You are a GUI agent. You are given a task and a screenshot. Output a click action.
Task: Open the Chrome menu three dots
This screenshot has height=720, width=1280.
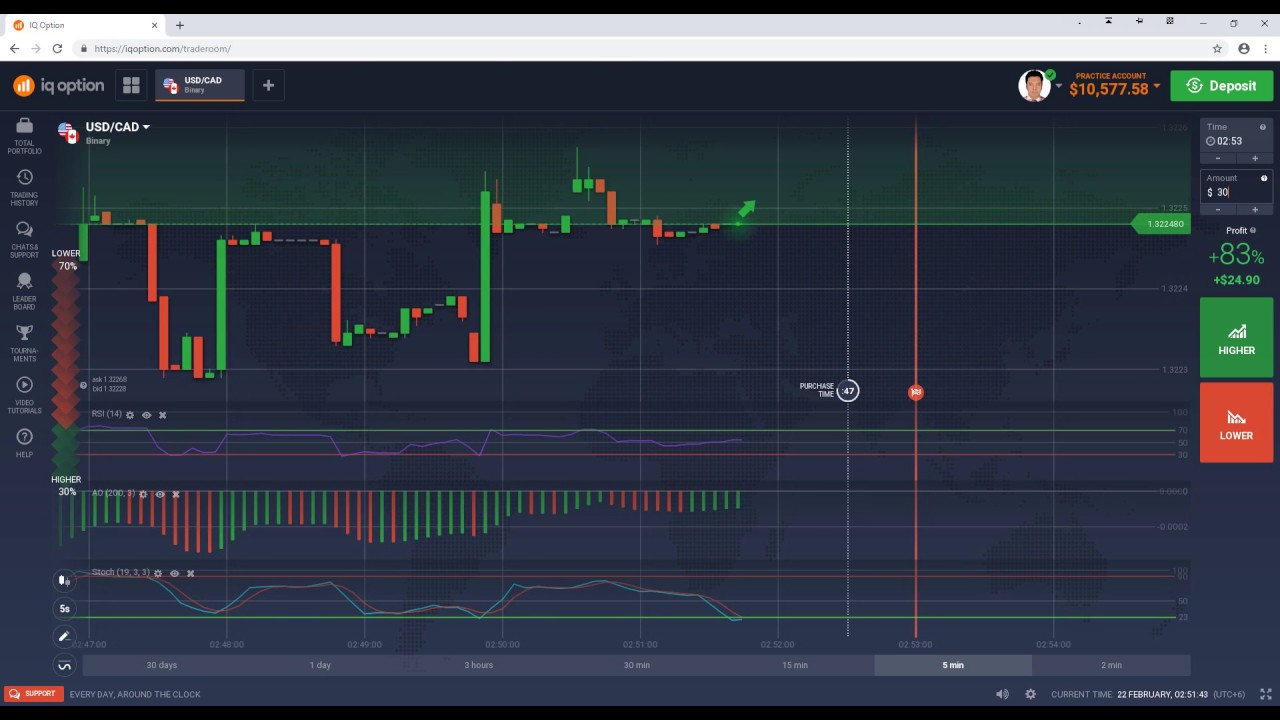1265,48
